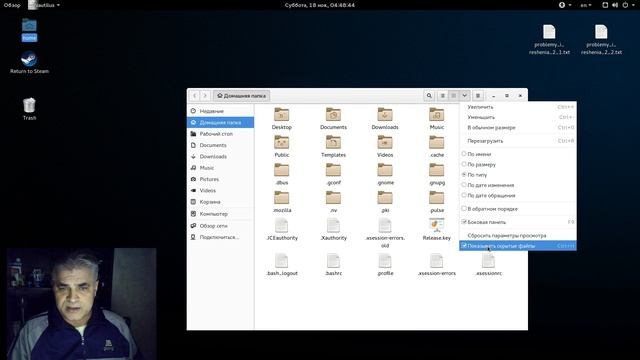Select the .gconf hidden folder

click(x=333, y=174)
